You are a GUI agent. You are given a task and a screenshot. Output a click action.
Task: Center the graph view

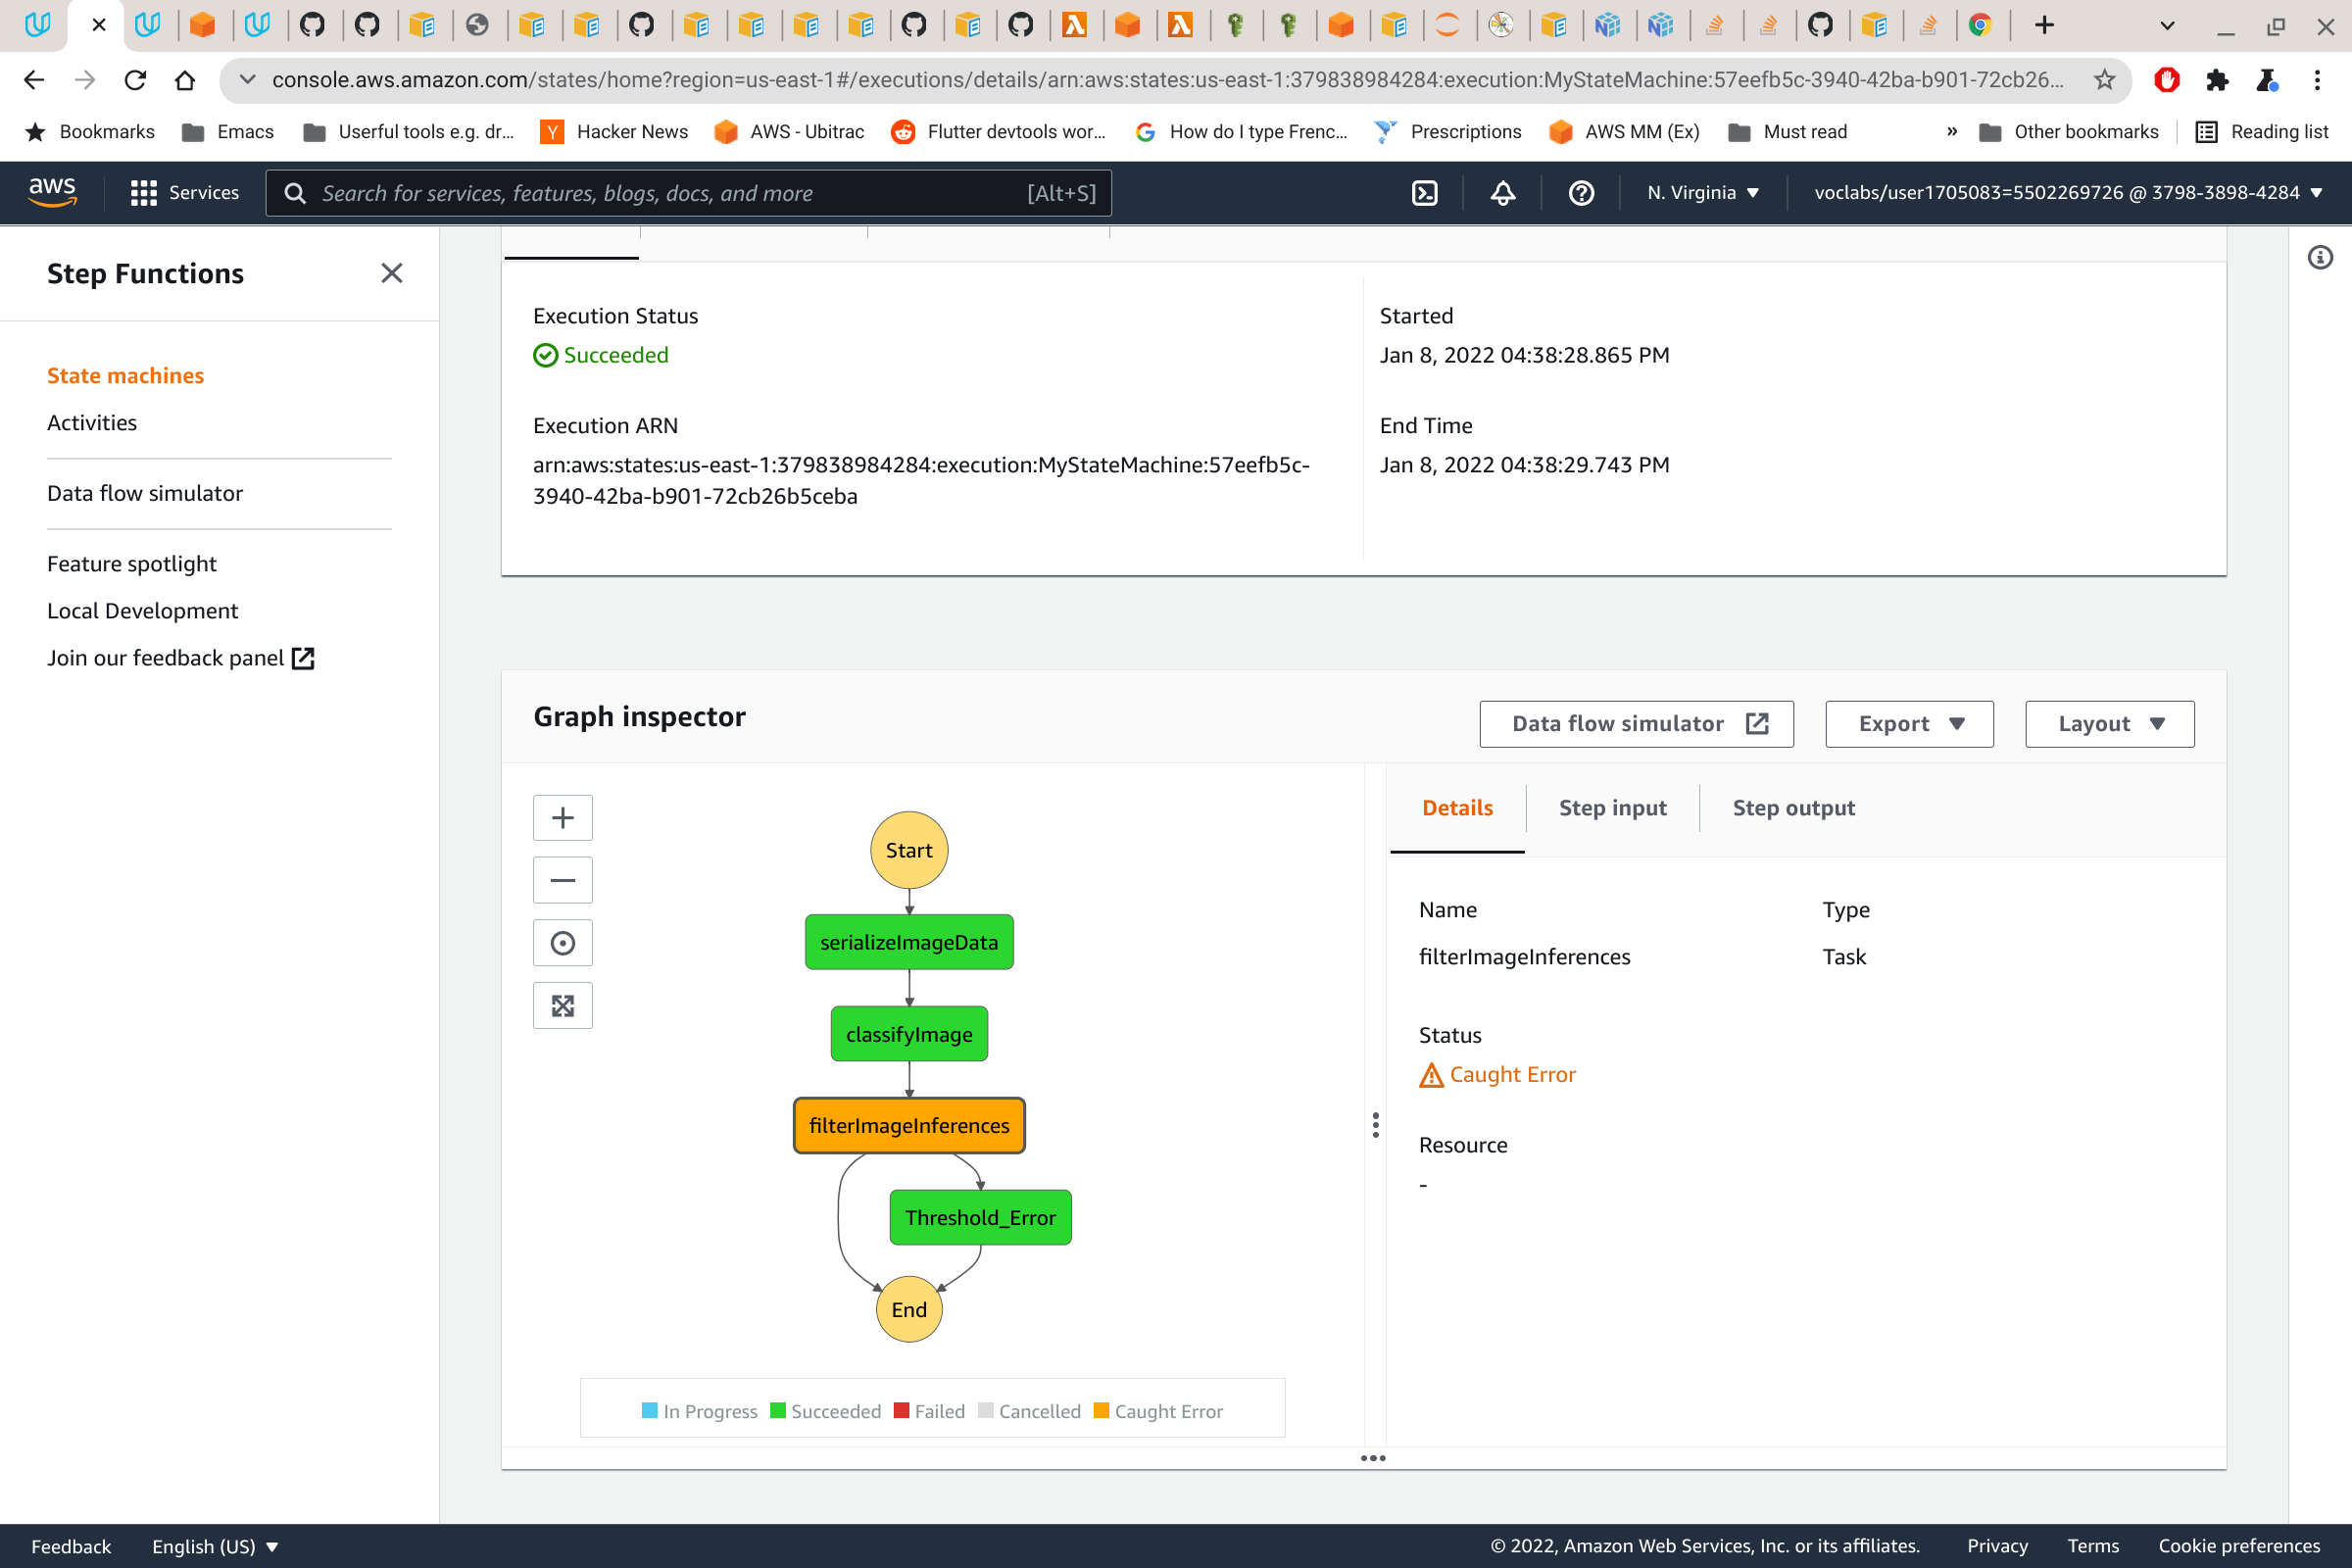pyautogui.click(x=562, y=943)
